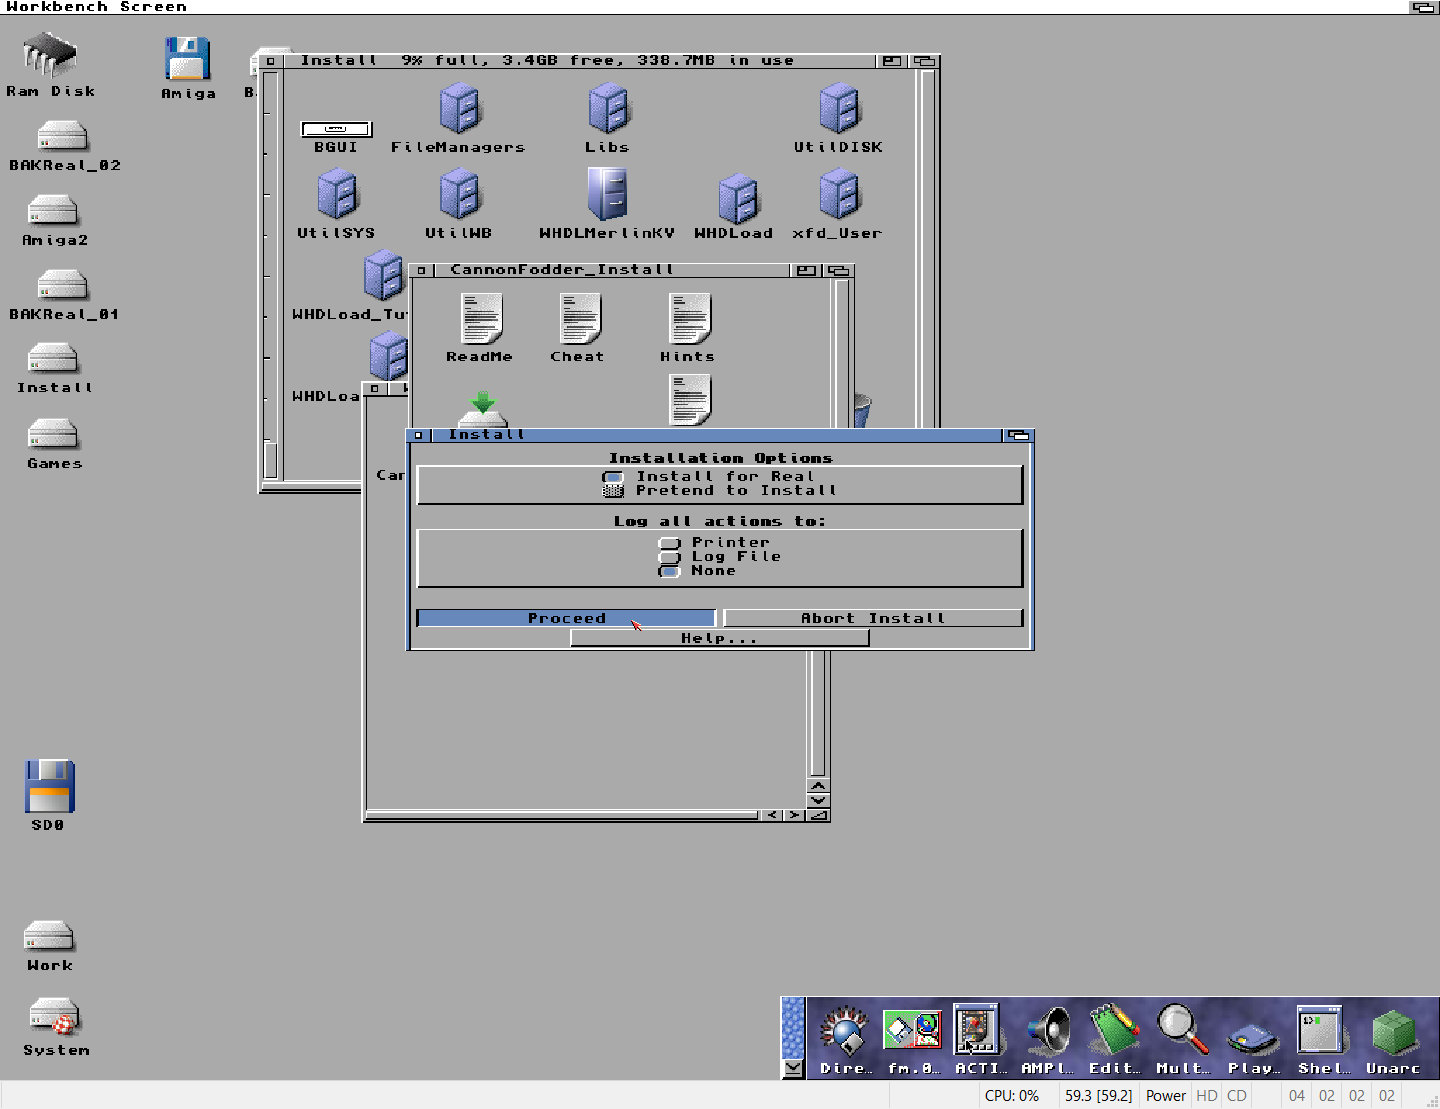Open the Games drive icon

point(53,435)
